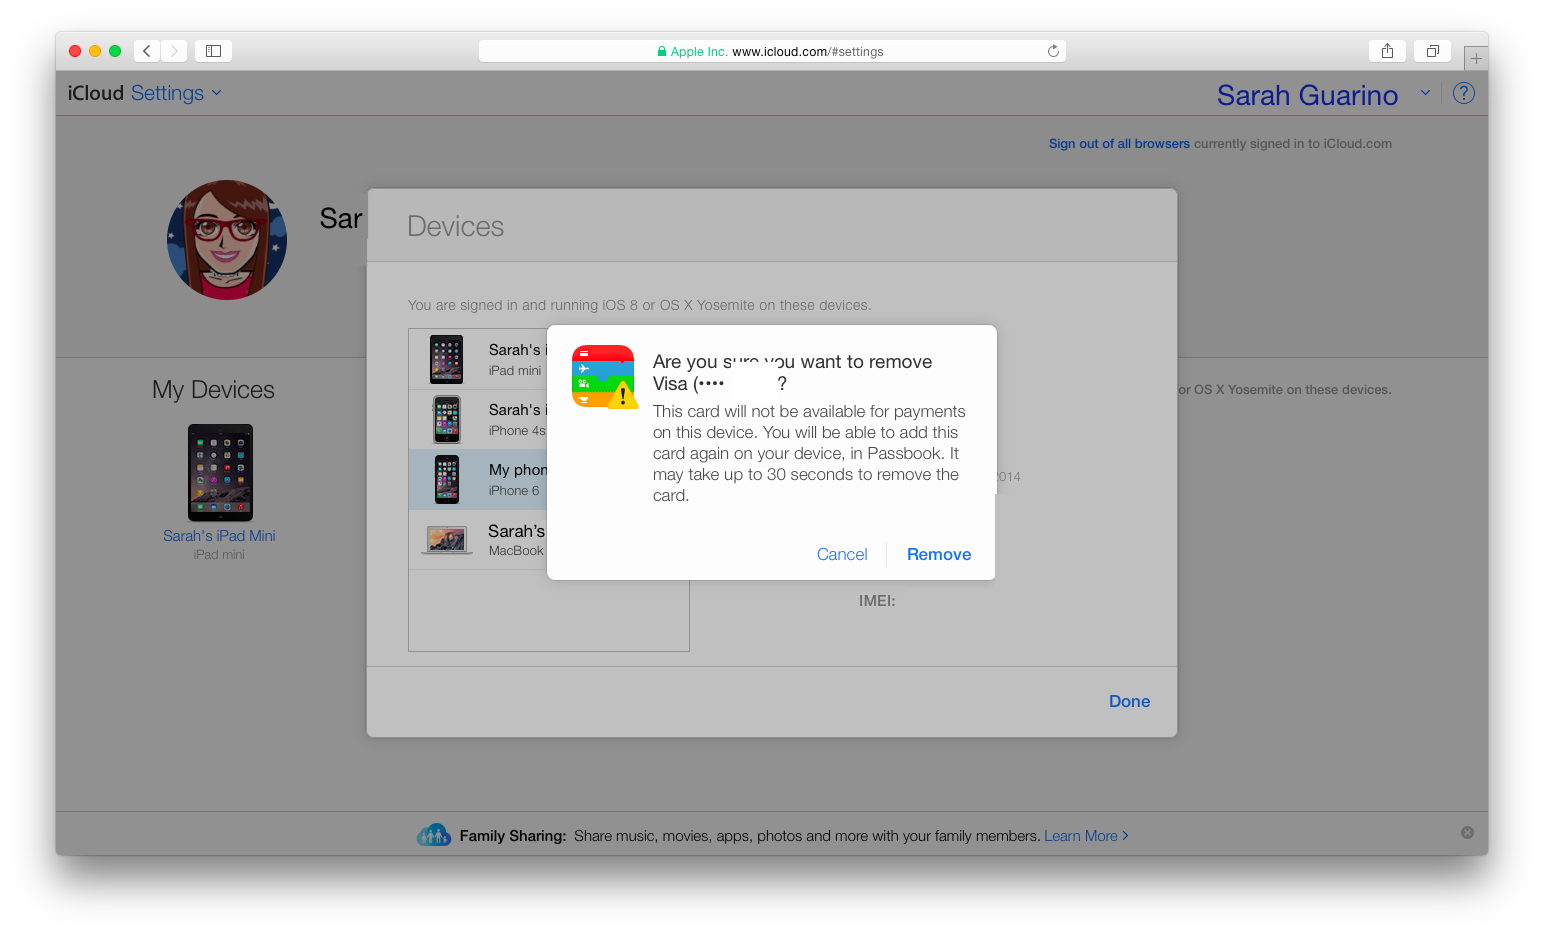Dismiss the Family Sharing banner

1467,832
